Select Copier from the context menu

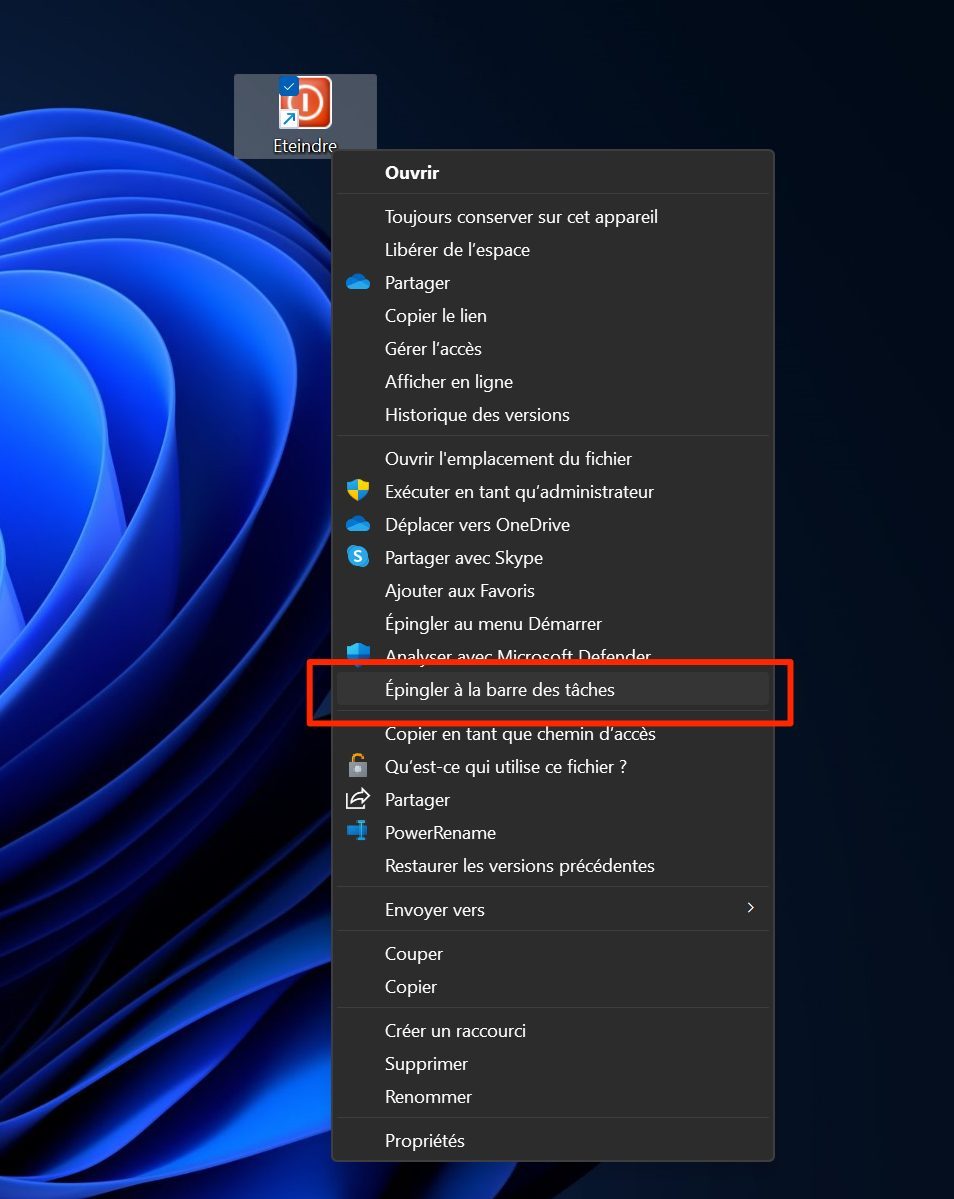pos(553,986)
